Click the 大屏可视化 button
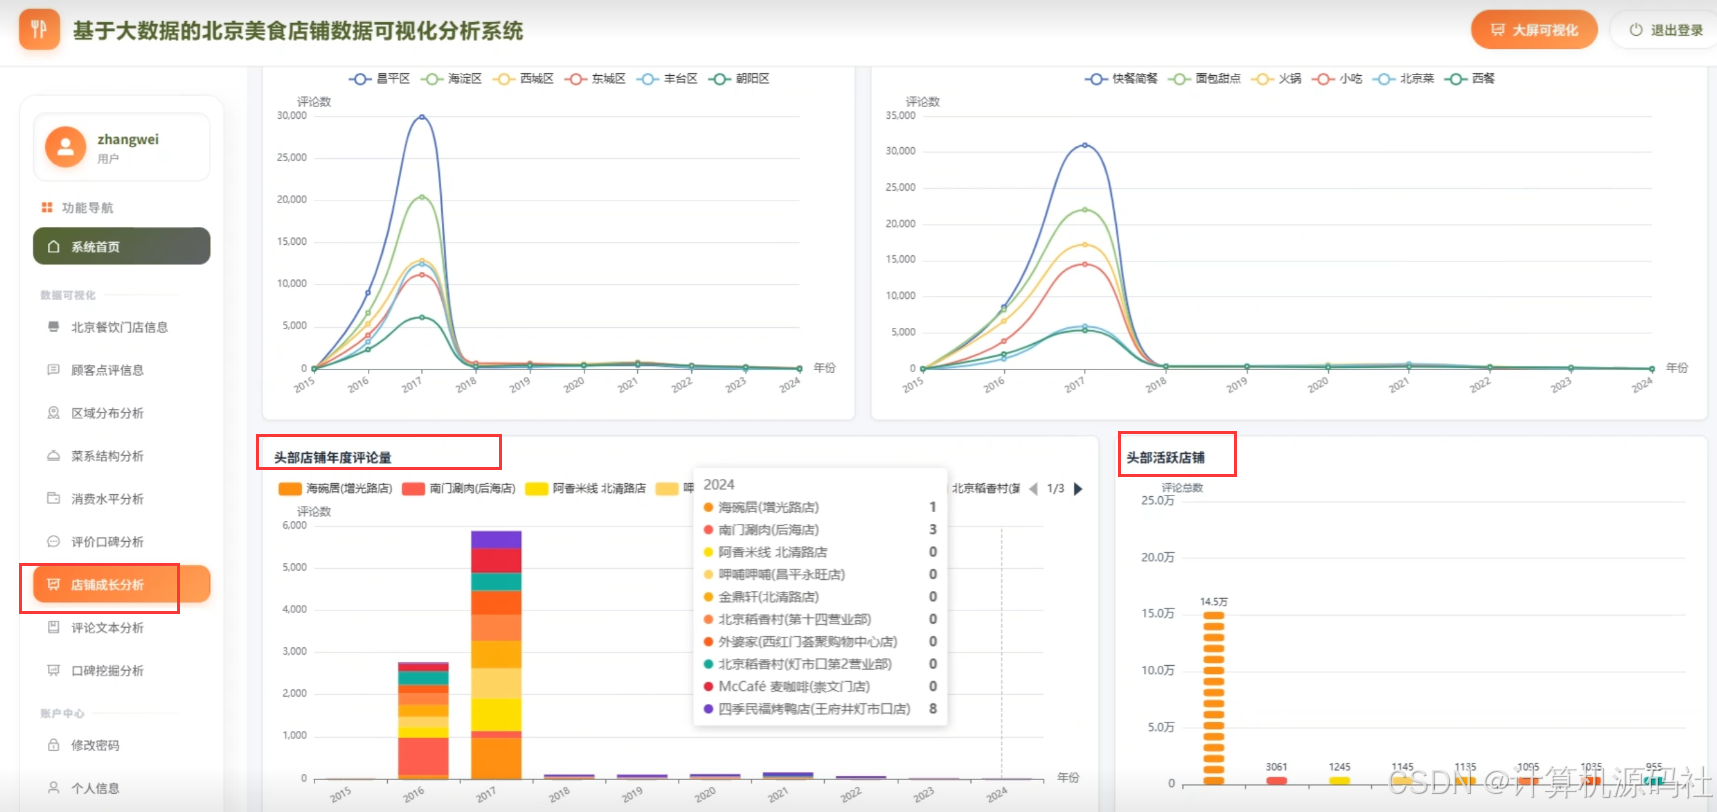Viewport: 1717px width, 812px height. point(1534,30)
